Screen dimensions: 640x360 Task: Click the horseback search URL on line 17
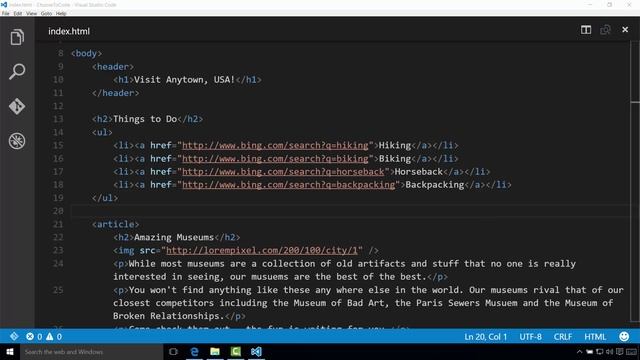point(283,171)
